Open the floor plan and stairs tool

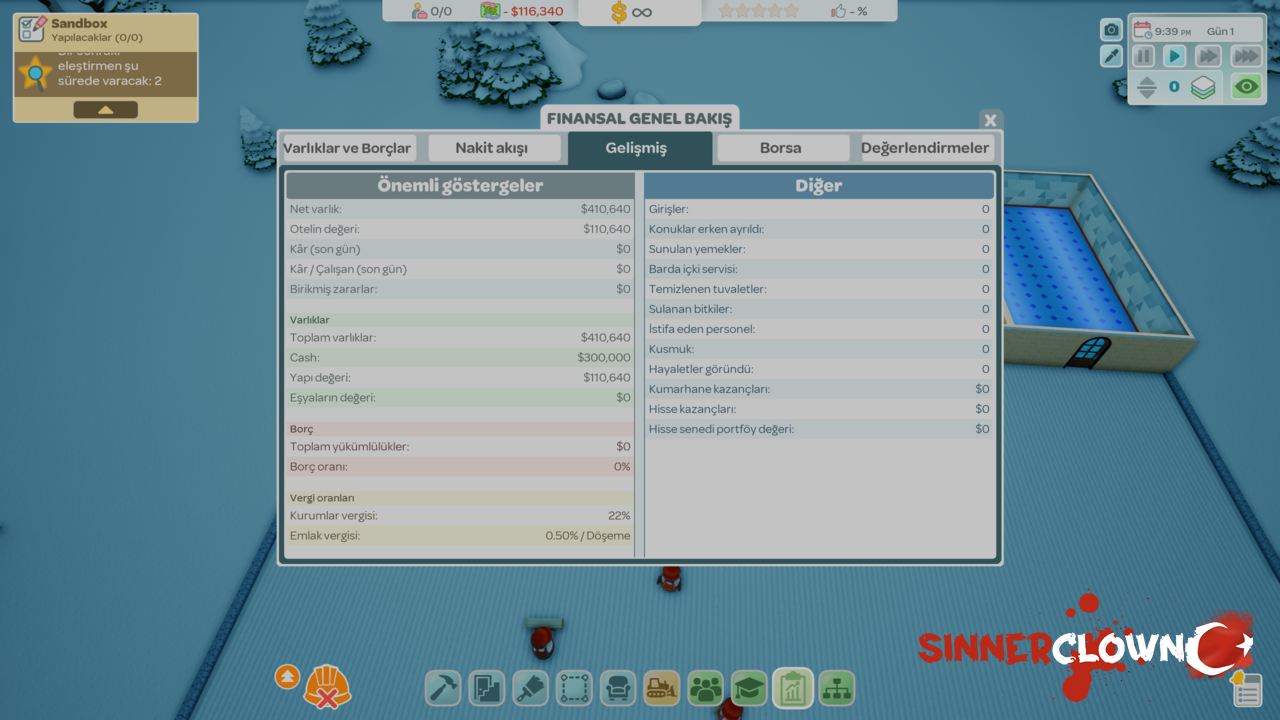[x=487, y=688]
